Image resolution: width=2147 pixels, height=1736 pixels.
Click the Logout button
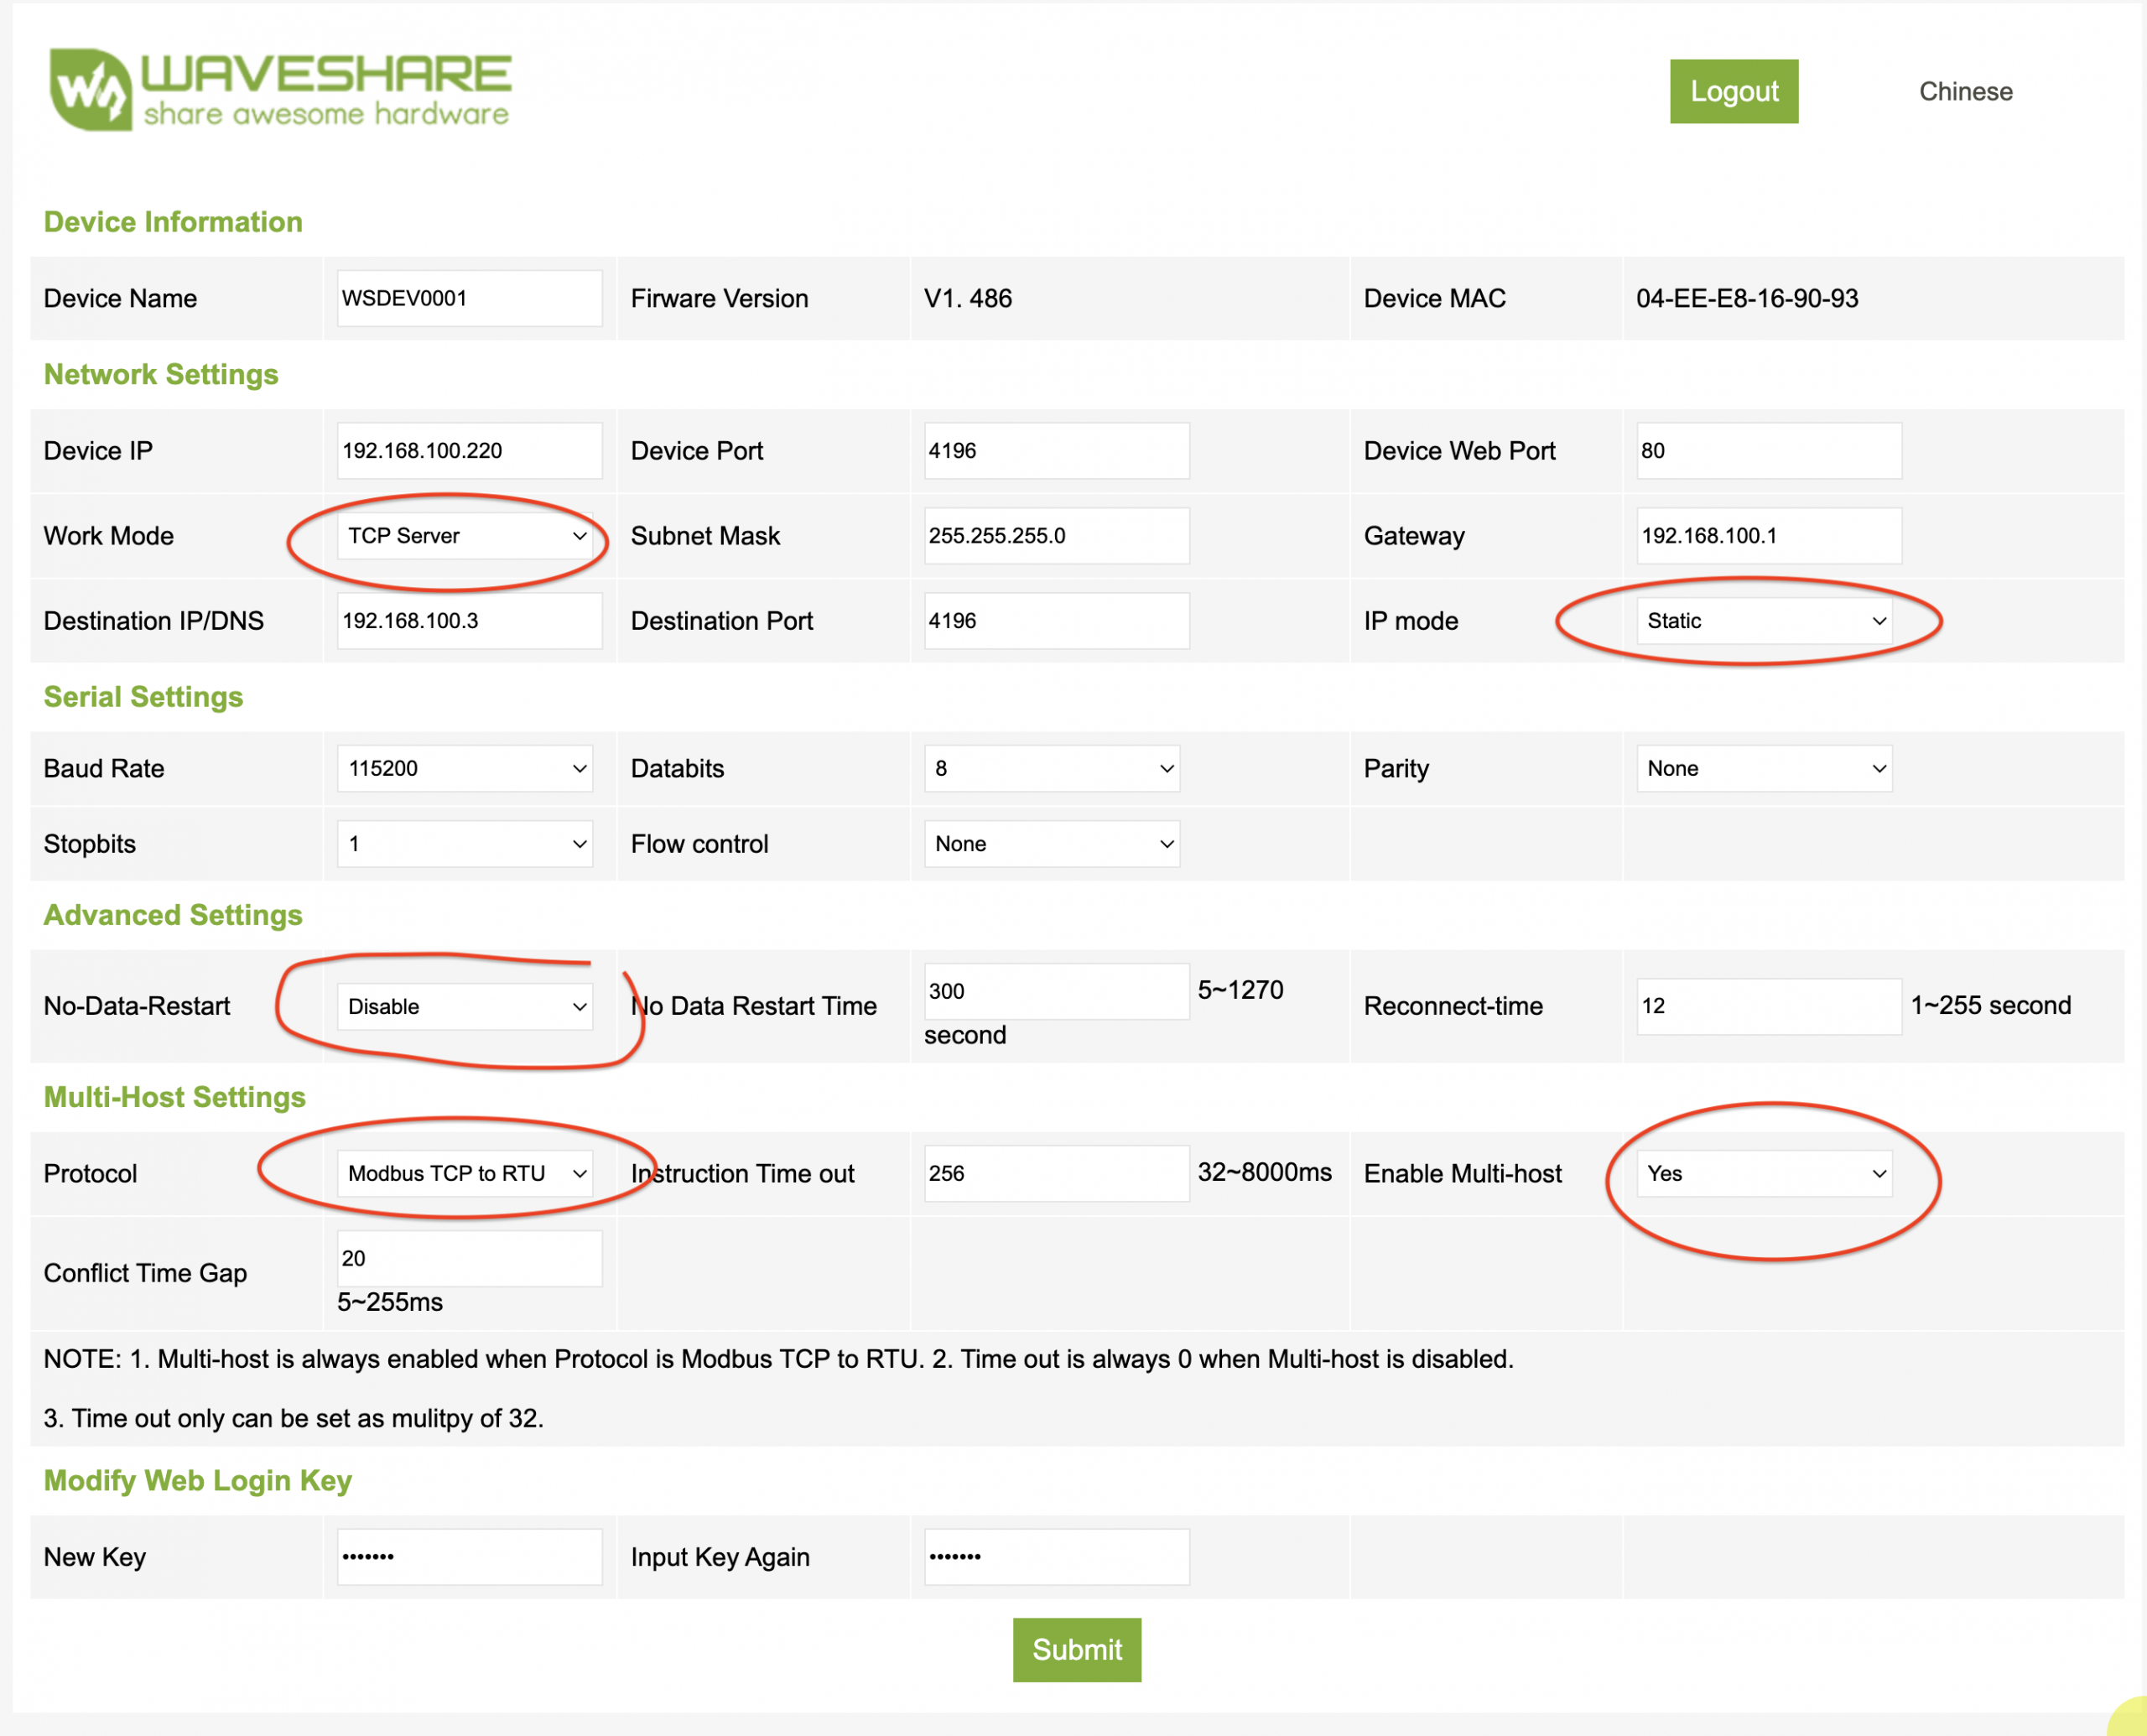pos(1733,91)
